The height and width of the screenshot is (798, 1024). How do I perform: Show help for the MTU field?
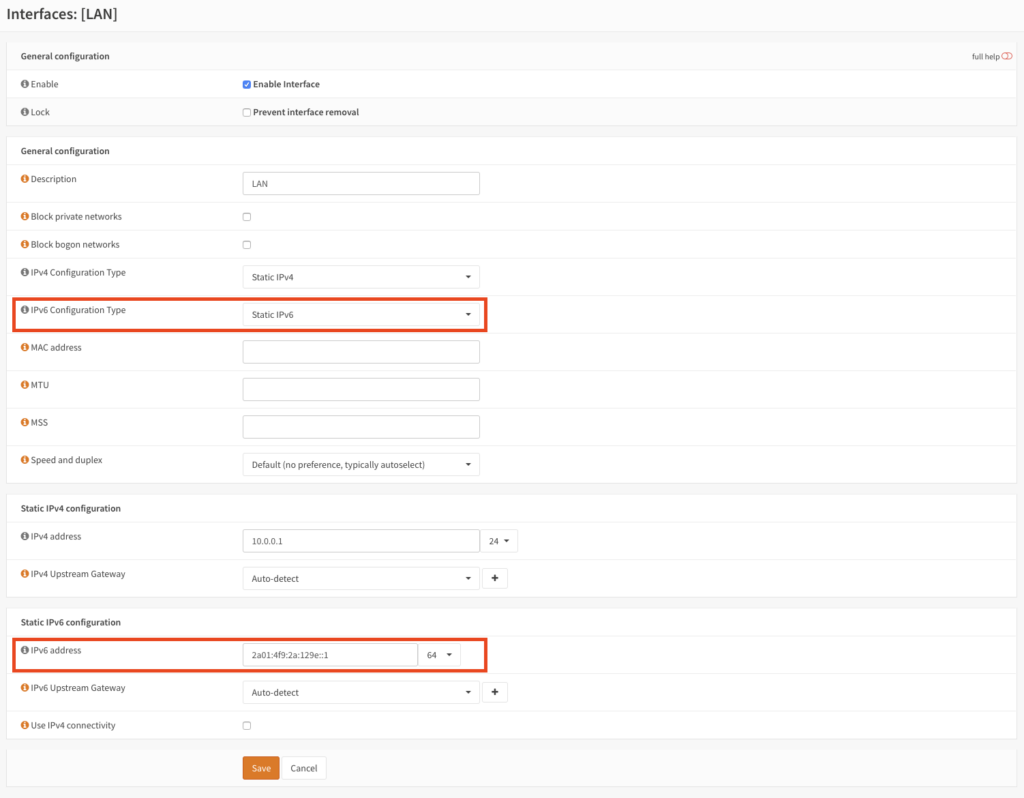click(x=25, y=385)
